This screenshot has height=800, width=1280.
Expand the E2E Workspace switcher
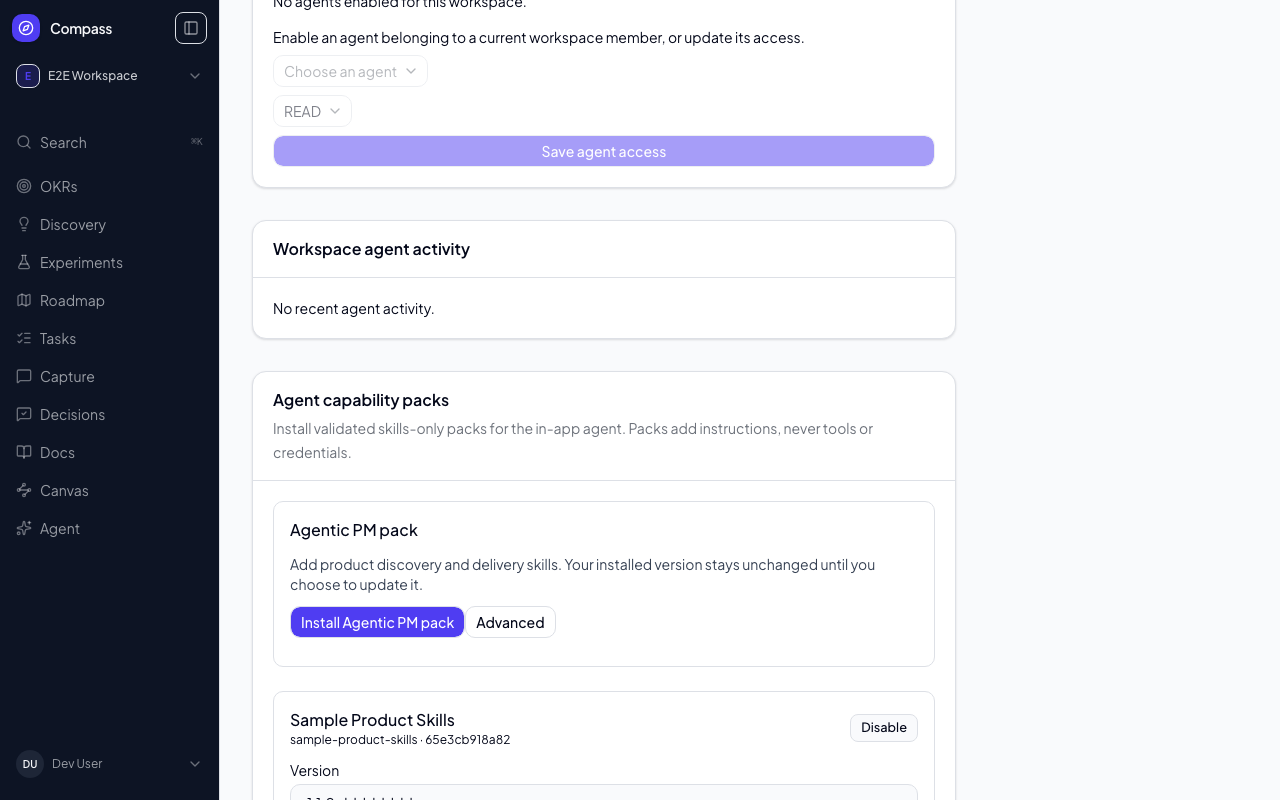[109, 76]
